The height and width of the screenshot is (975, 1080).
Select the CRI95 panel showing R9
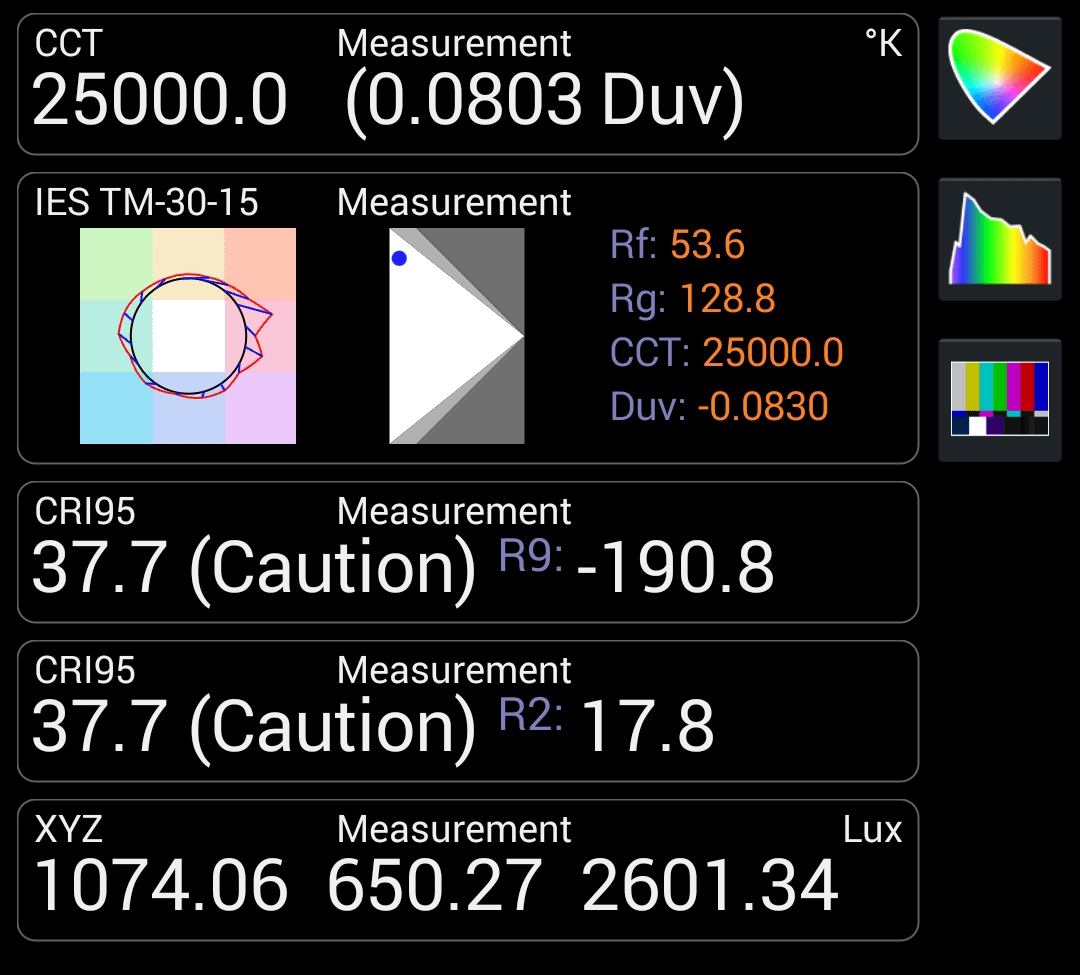point(467,552)
